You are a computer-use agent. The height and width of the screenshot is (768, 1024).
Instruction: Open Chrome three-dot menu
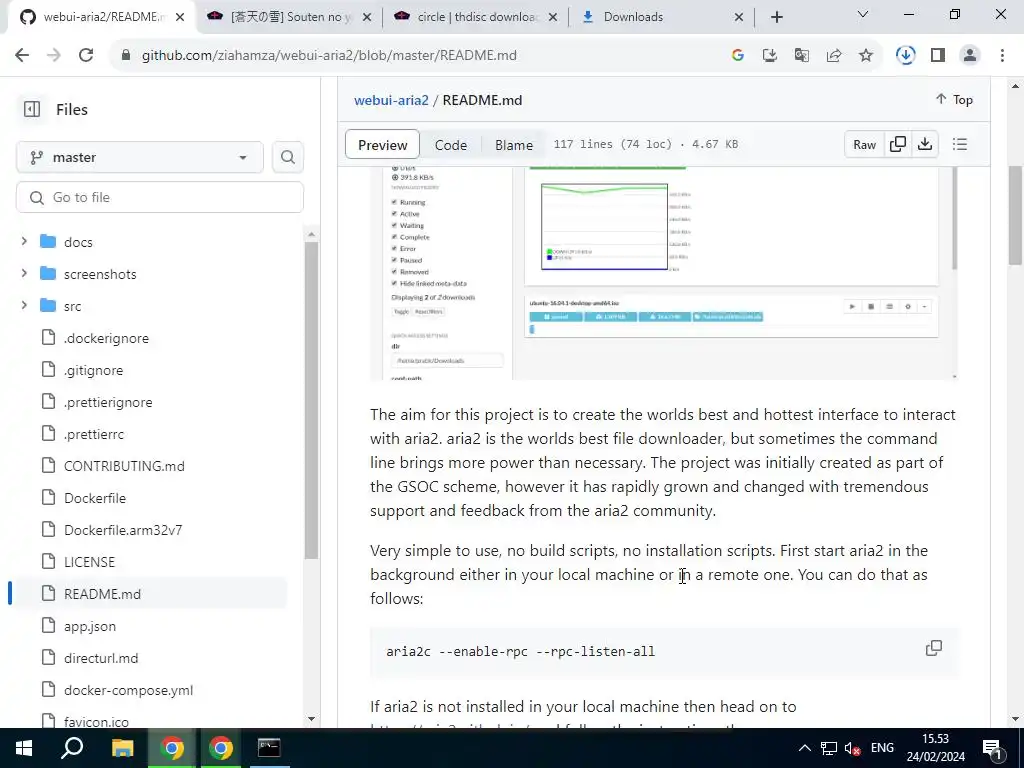click(x=1002, y=56)
